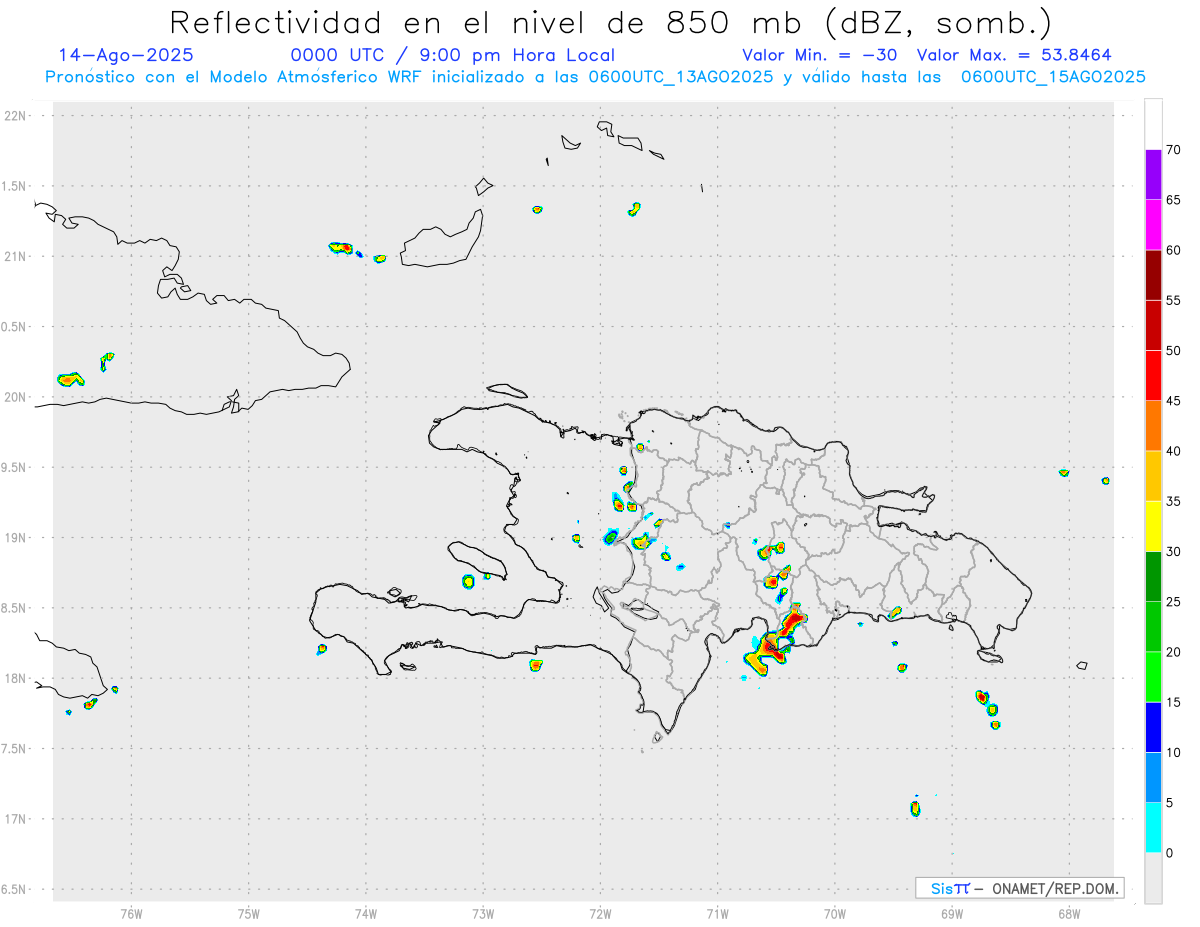The height and width of the screenshot is (927, 1200).
Task: Click the purple 65-70 dBZ legend swatch
Action: [1153, 175]
